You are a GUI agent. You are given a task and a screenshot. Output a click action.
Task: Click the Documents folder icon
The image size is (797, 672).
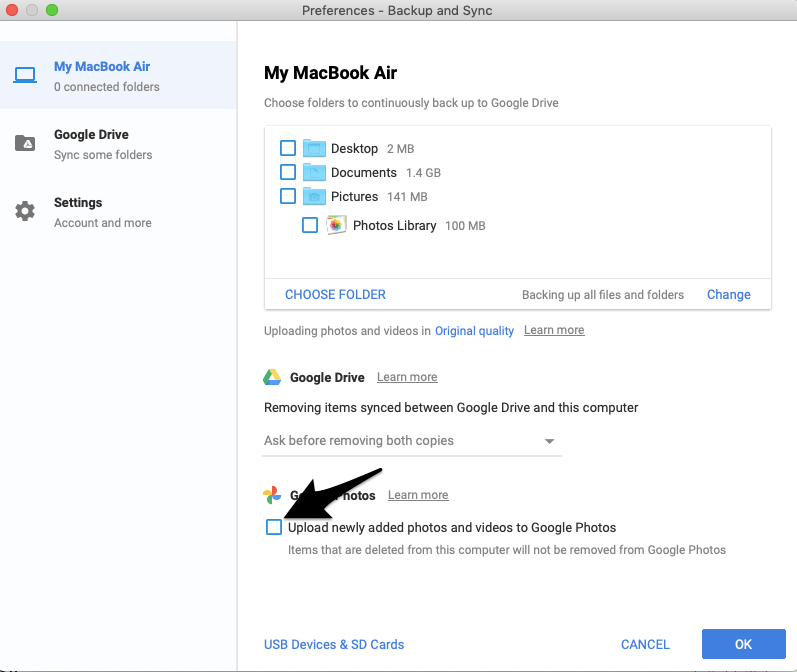tap(314, 172)
